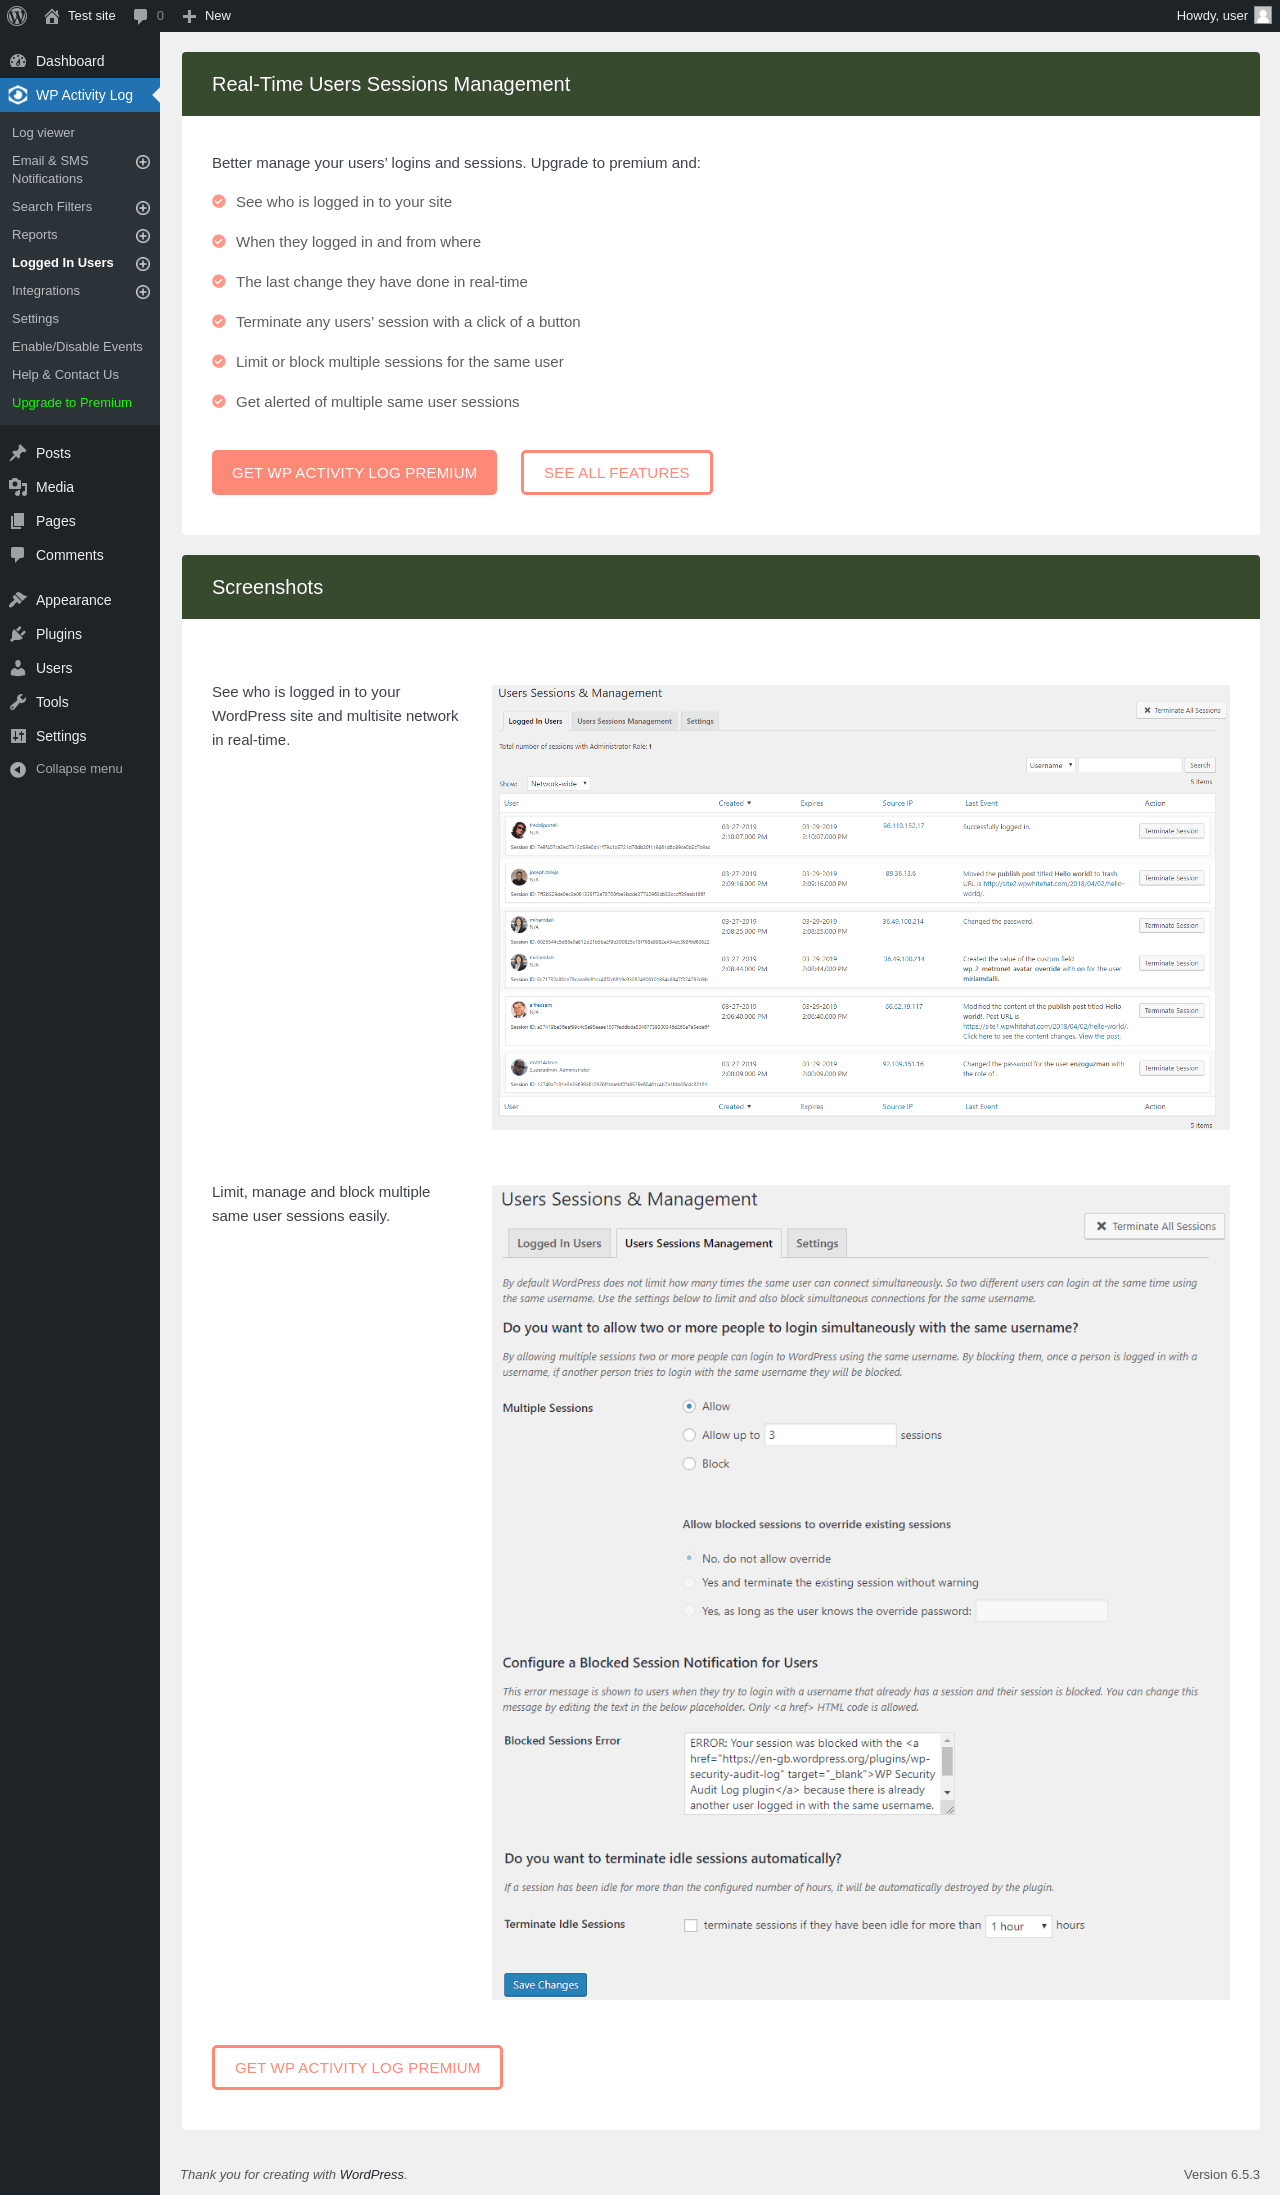Image resolution: width=1280 pixels, height=2195 pixels.
Task: Click the green Upgrade to Premium link
Action: pos(72,403)
